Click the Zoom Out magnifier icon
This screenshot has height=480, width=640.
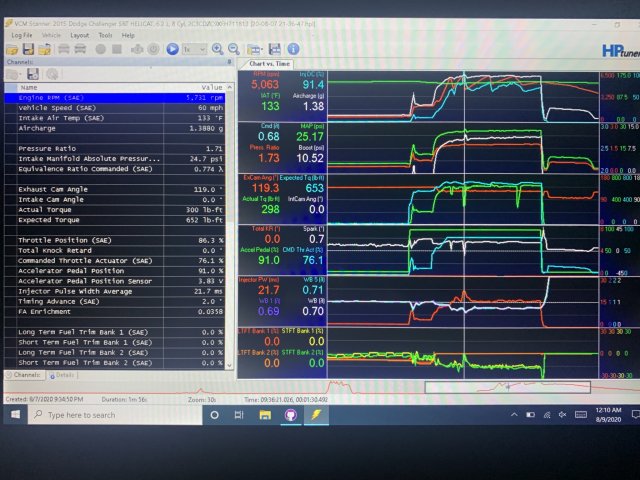click(233, 49)
